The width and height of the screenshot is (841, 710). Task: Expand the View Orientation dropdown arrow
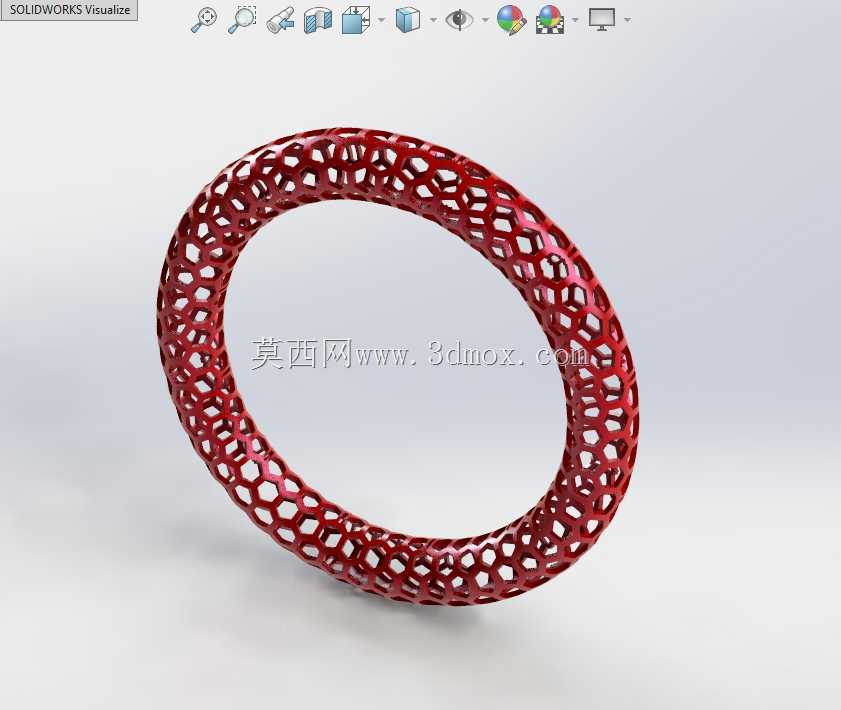click(x=381, y=20)
